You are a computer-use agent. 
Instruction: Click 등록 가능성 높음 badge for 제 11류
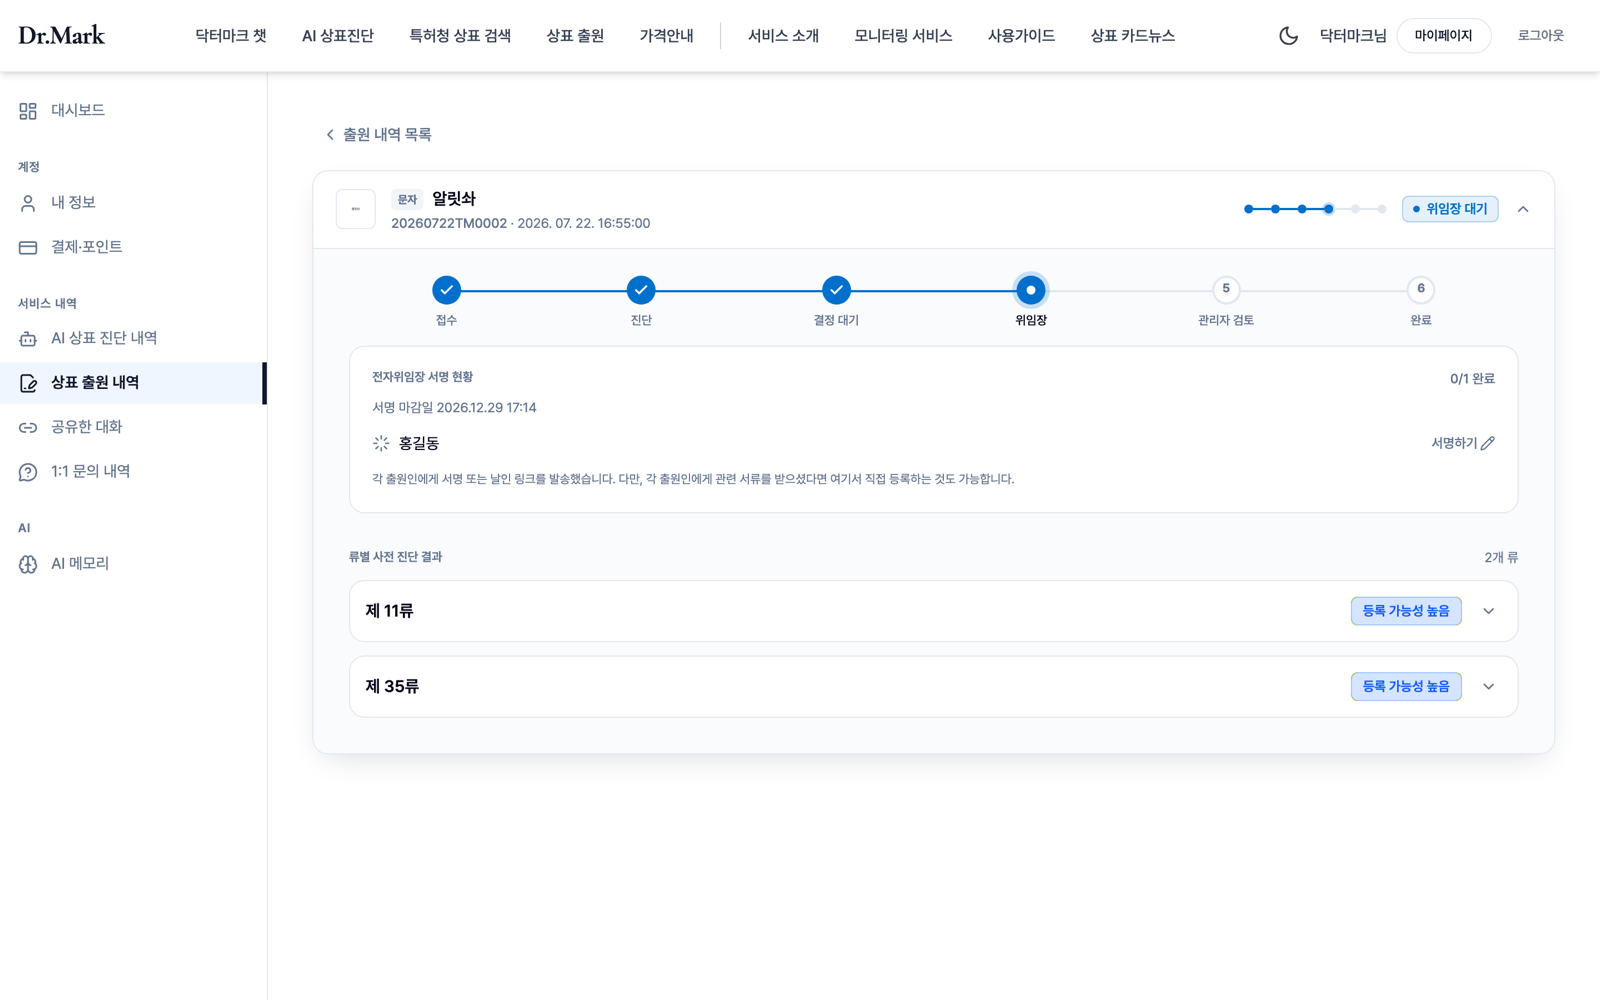pos(1406,611)
